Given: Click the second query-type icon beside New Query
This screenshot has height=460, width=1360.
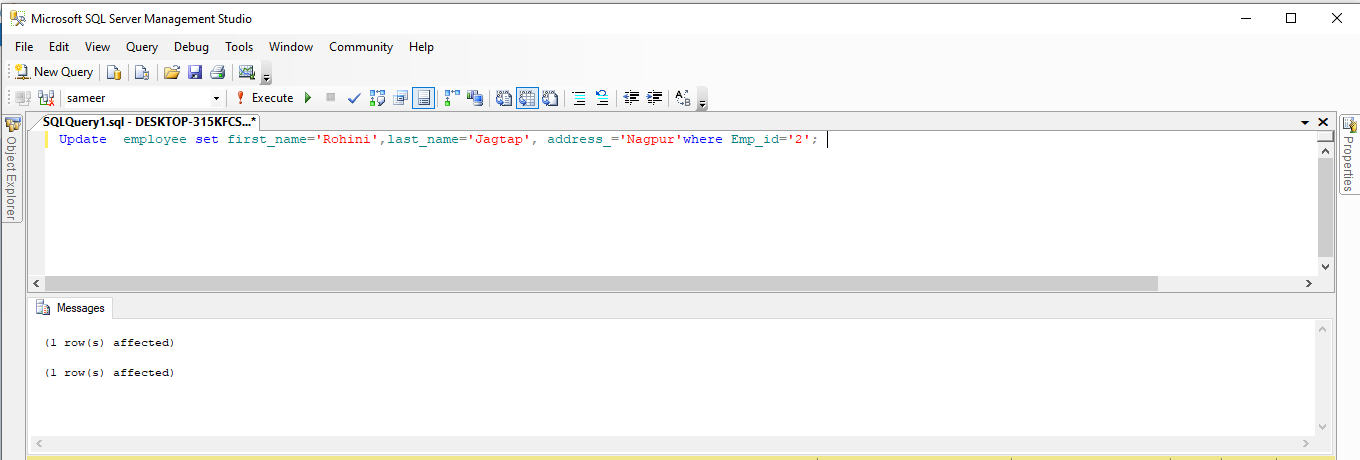Looking at the screenshot, I should 142,72.
